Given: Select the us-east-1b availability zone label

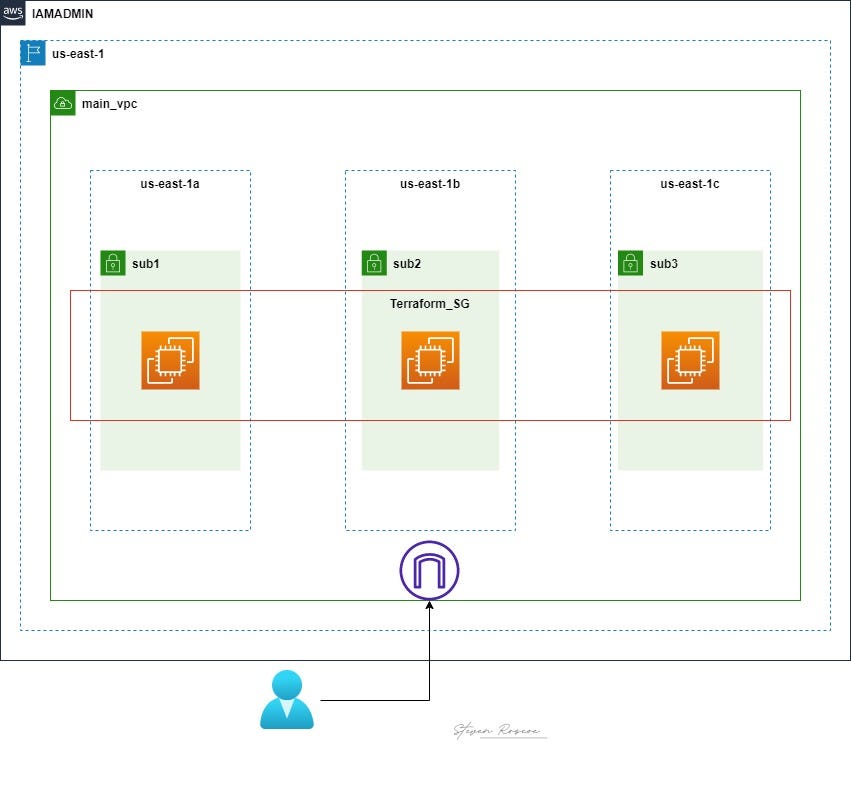Looking at the screenshot, I should coord(429,183).
